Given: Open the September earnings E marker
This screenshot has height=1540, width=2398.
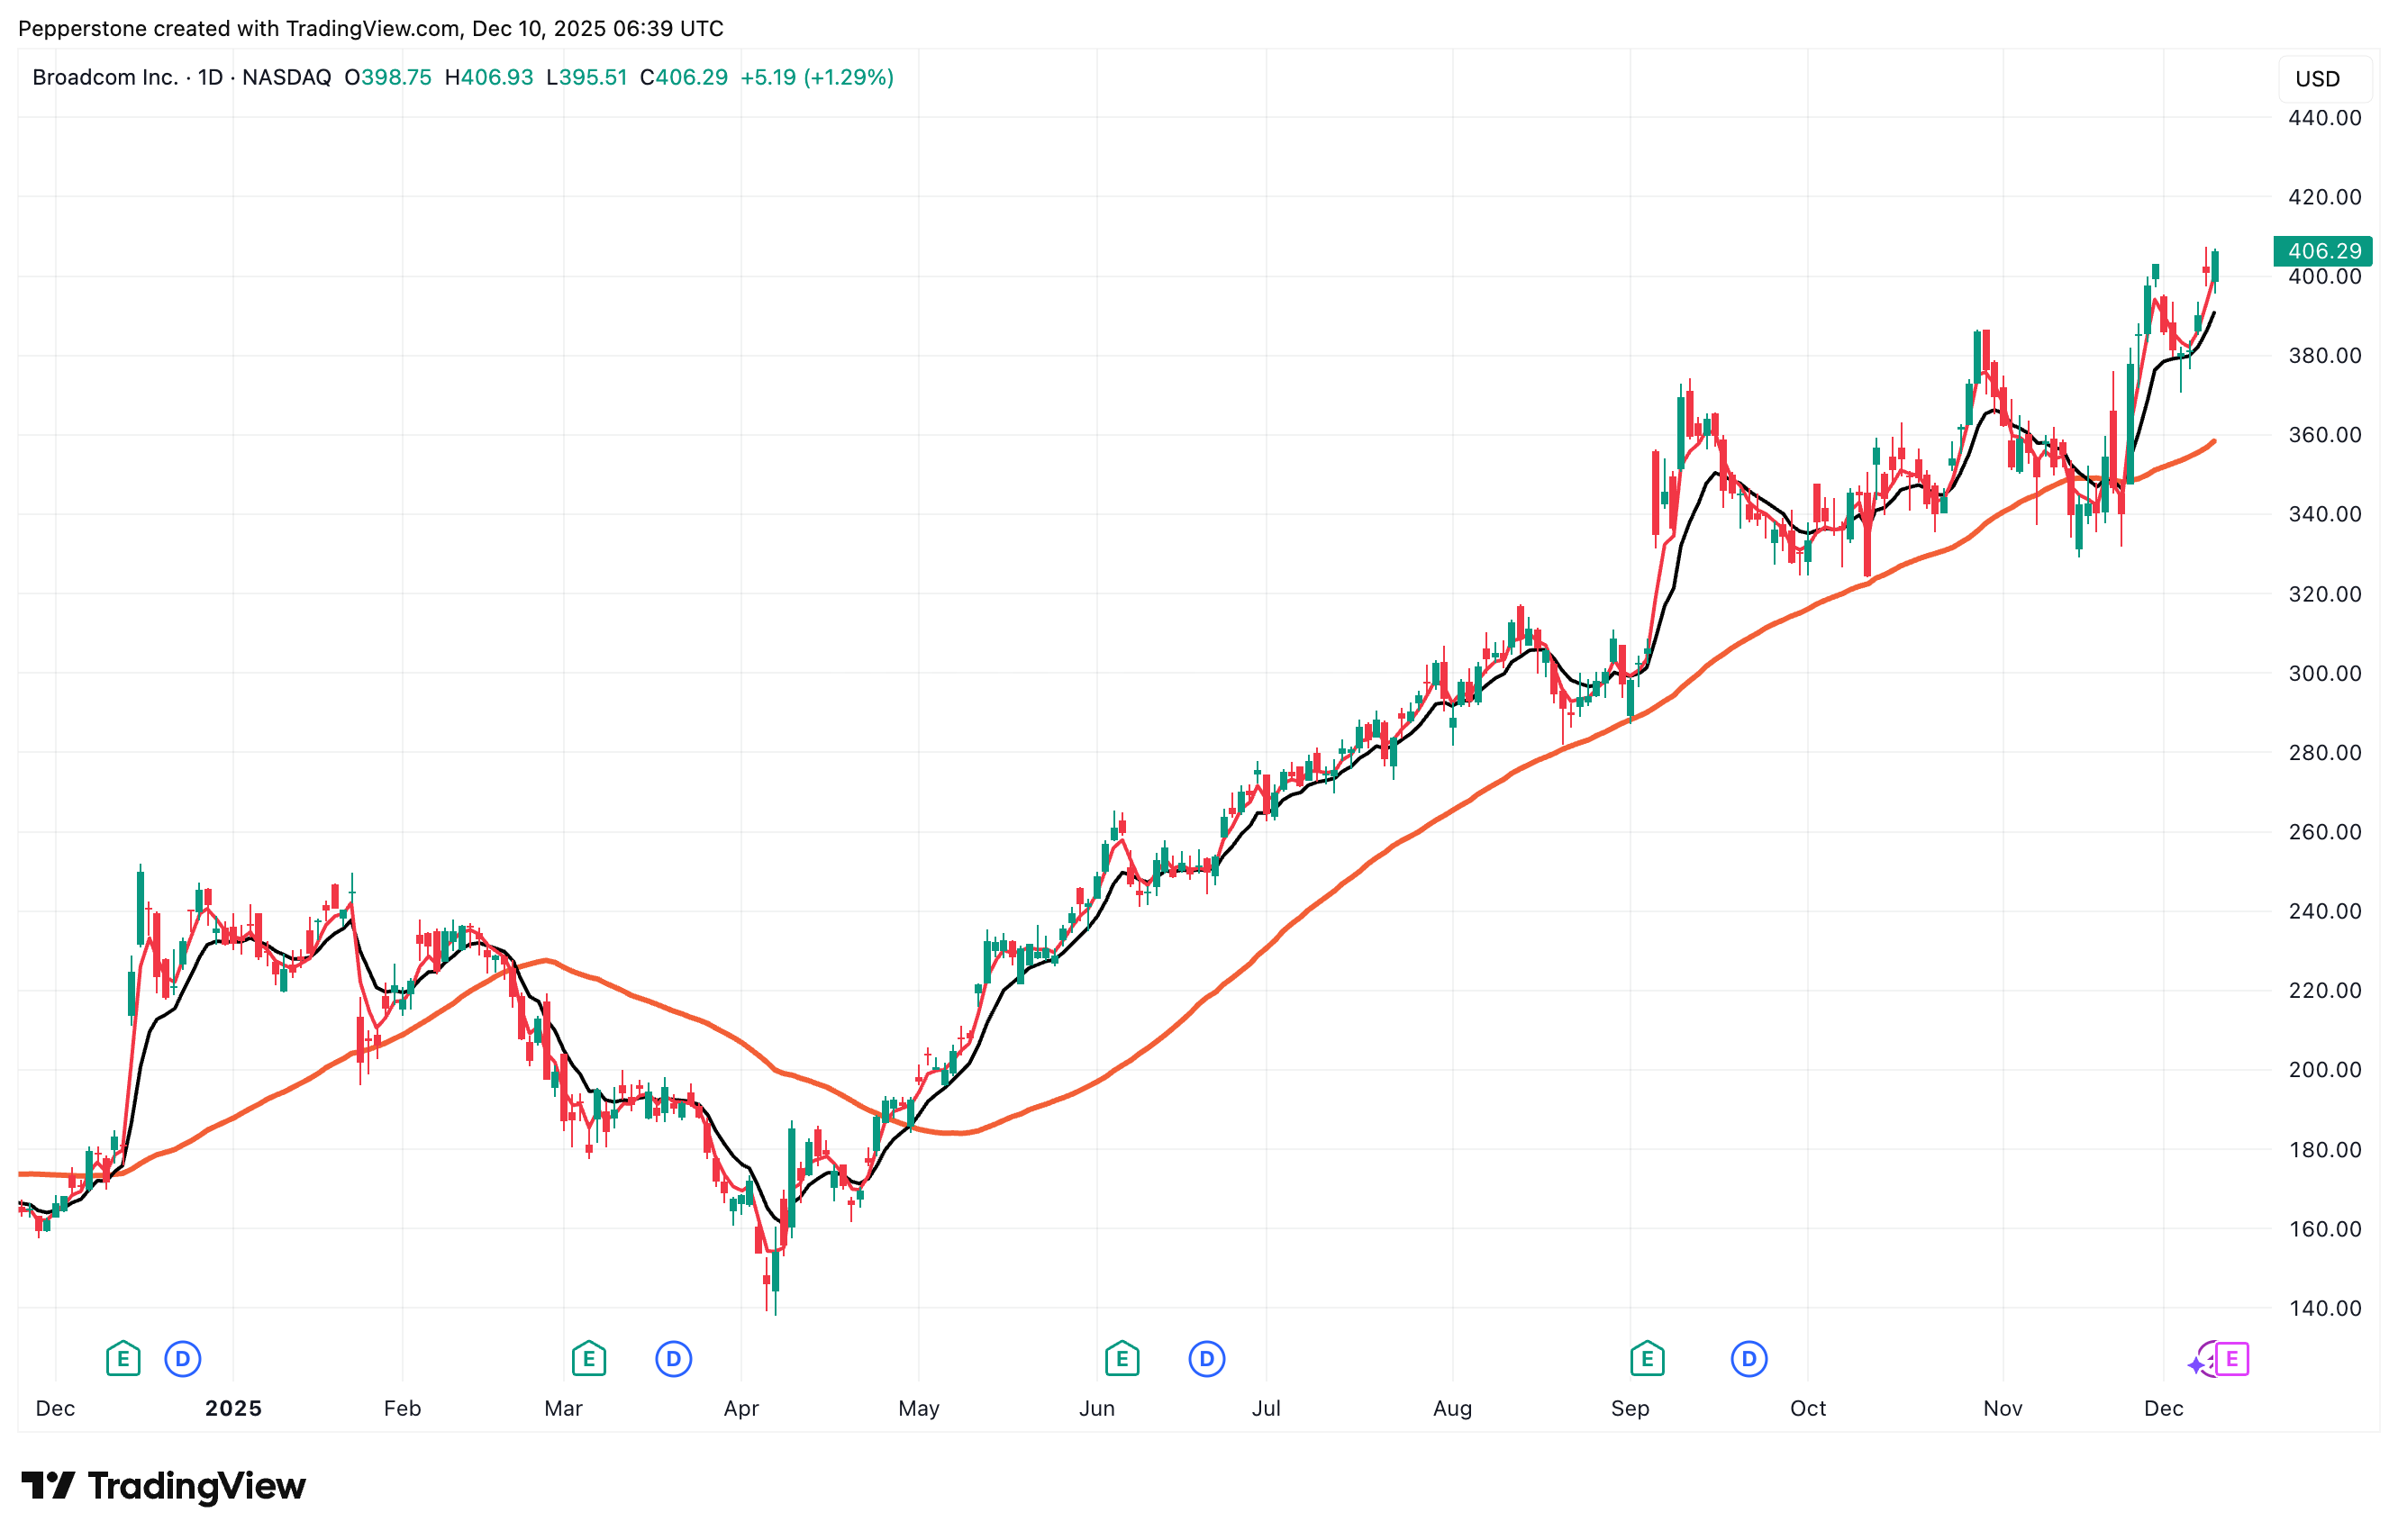Looking at the screenshot, I should pyautogui.click(x=1646, y=1358).
